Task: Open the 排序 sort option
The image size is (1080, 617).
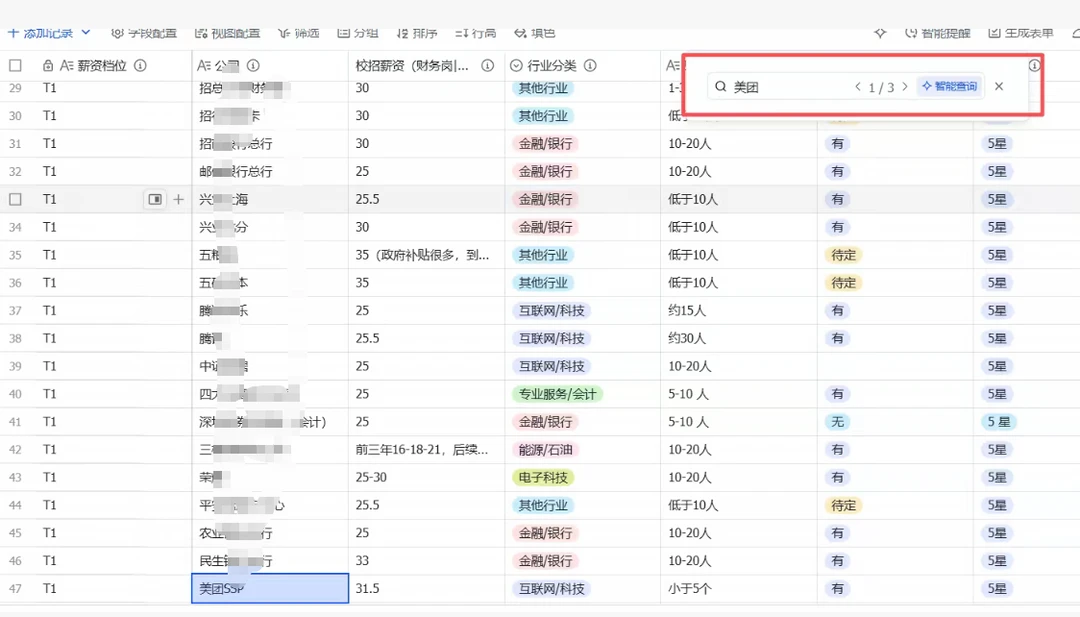Action: 417,33
